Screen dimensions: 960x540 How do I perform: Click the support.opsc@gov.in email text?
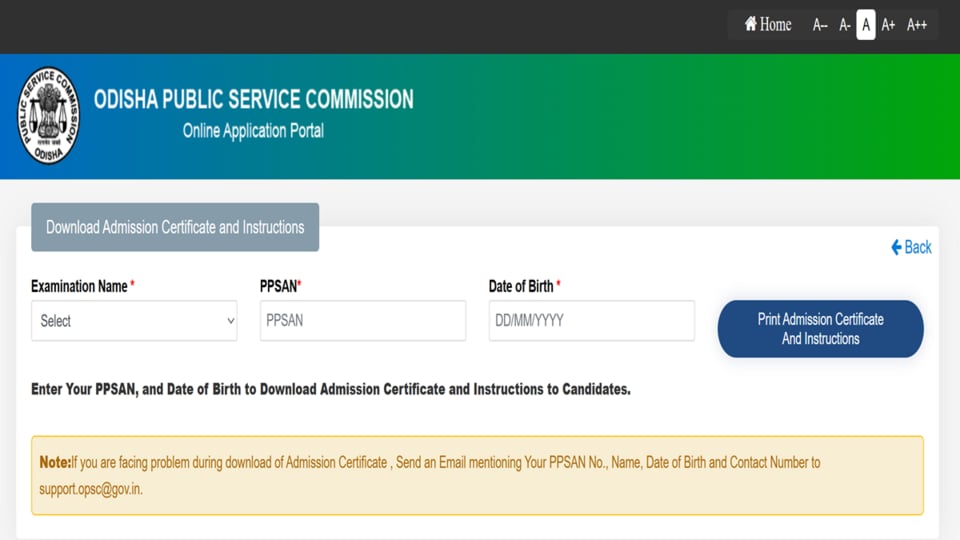point(91,489)
